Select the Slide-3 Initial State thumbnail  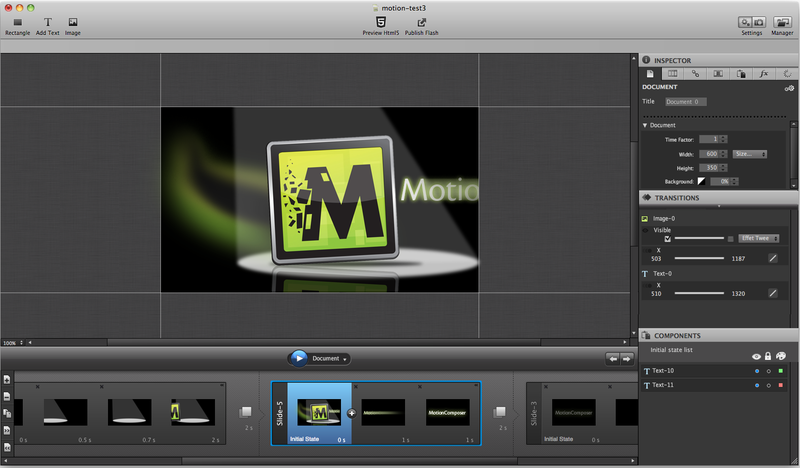click(574, 412)
